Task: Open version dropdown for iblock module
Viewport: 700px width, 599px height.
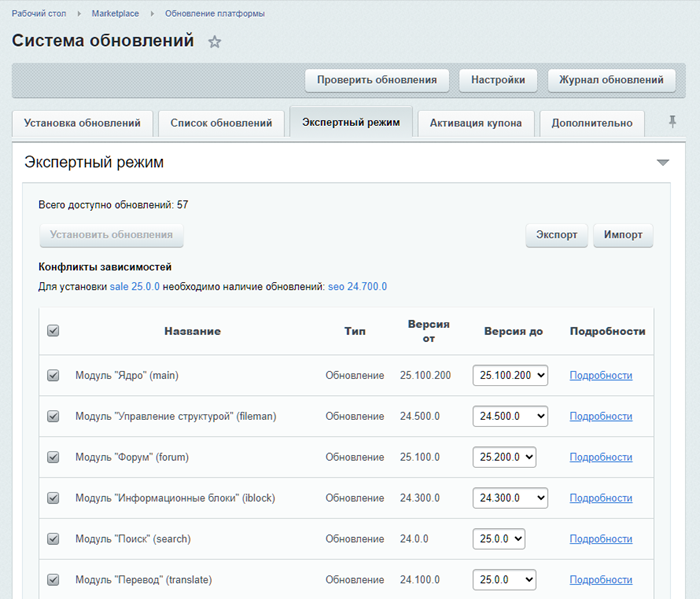Action: (510, 498)
